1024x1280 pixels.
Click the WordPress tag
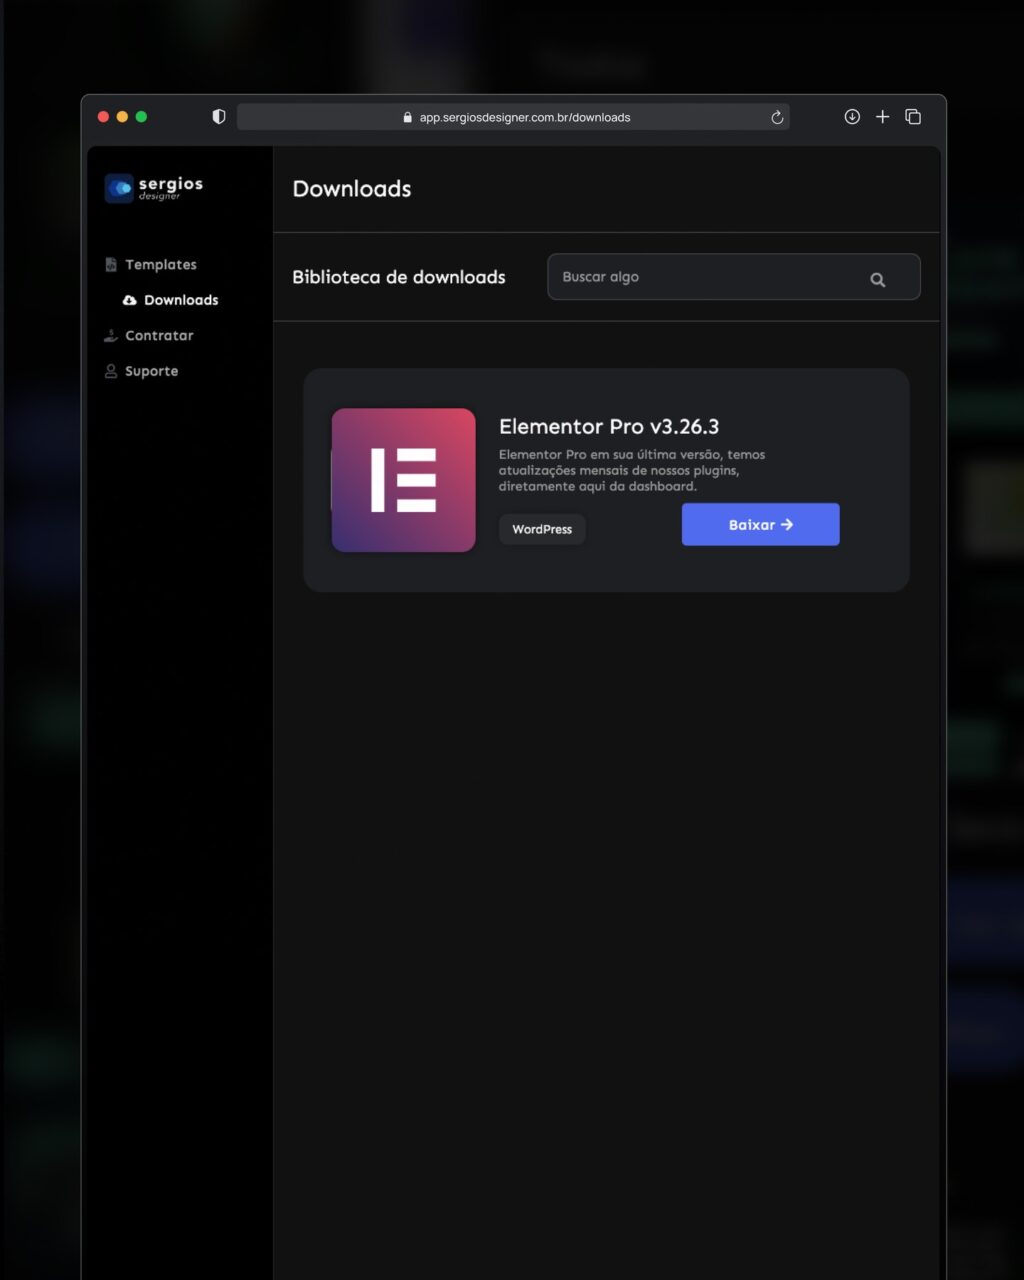tap(542, 529)
